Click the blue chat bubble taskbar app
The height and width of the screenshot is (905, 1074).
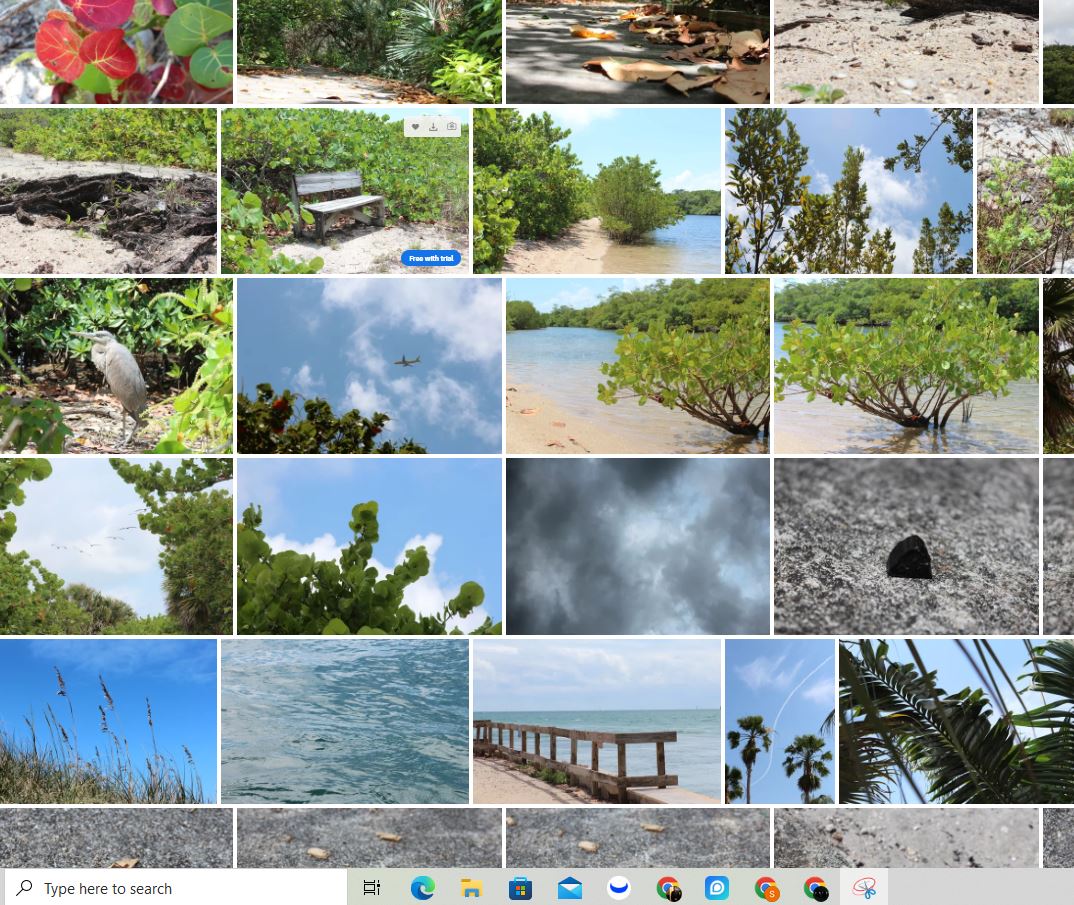coord(717,888)
